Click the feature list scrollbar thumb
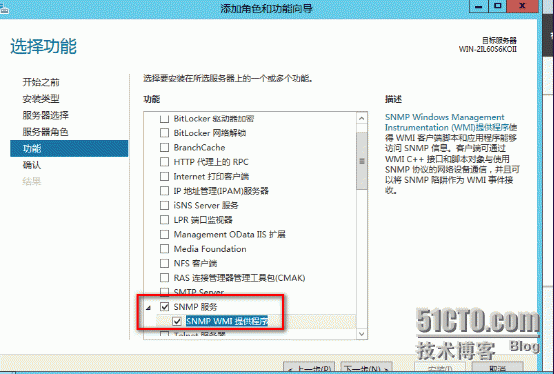 point(362,161)
